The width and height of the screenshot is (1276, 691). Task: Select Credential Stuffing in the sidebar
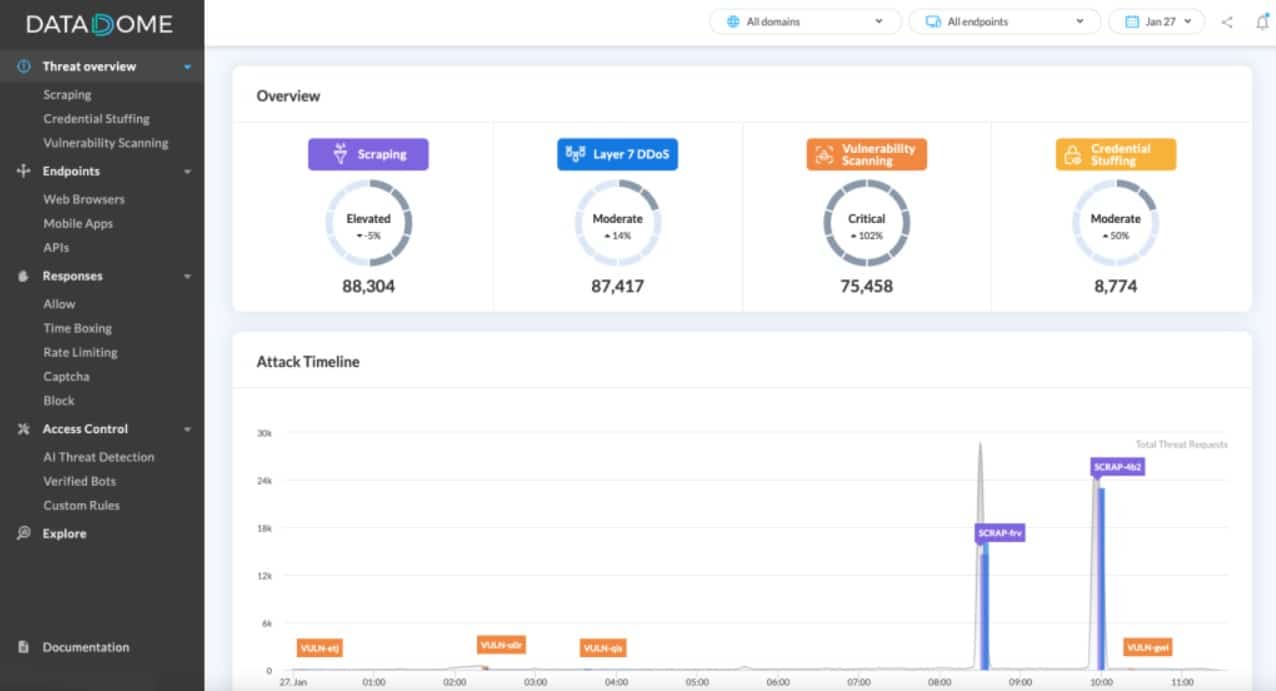94,118
